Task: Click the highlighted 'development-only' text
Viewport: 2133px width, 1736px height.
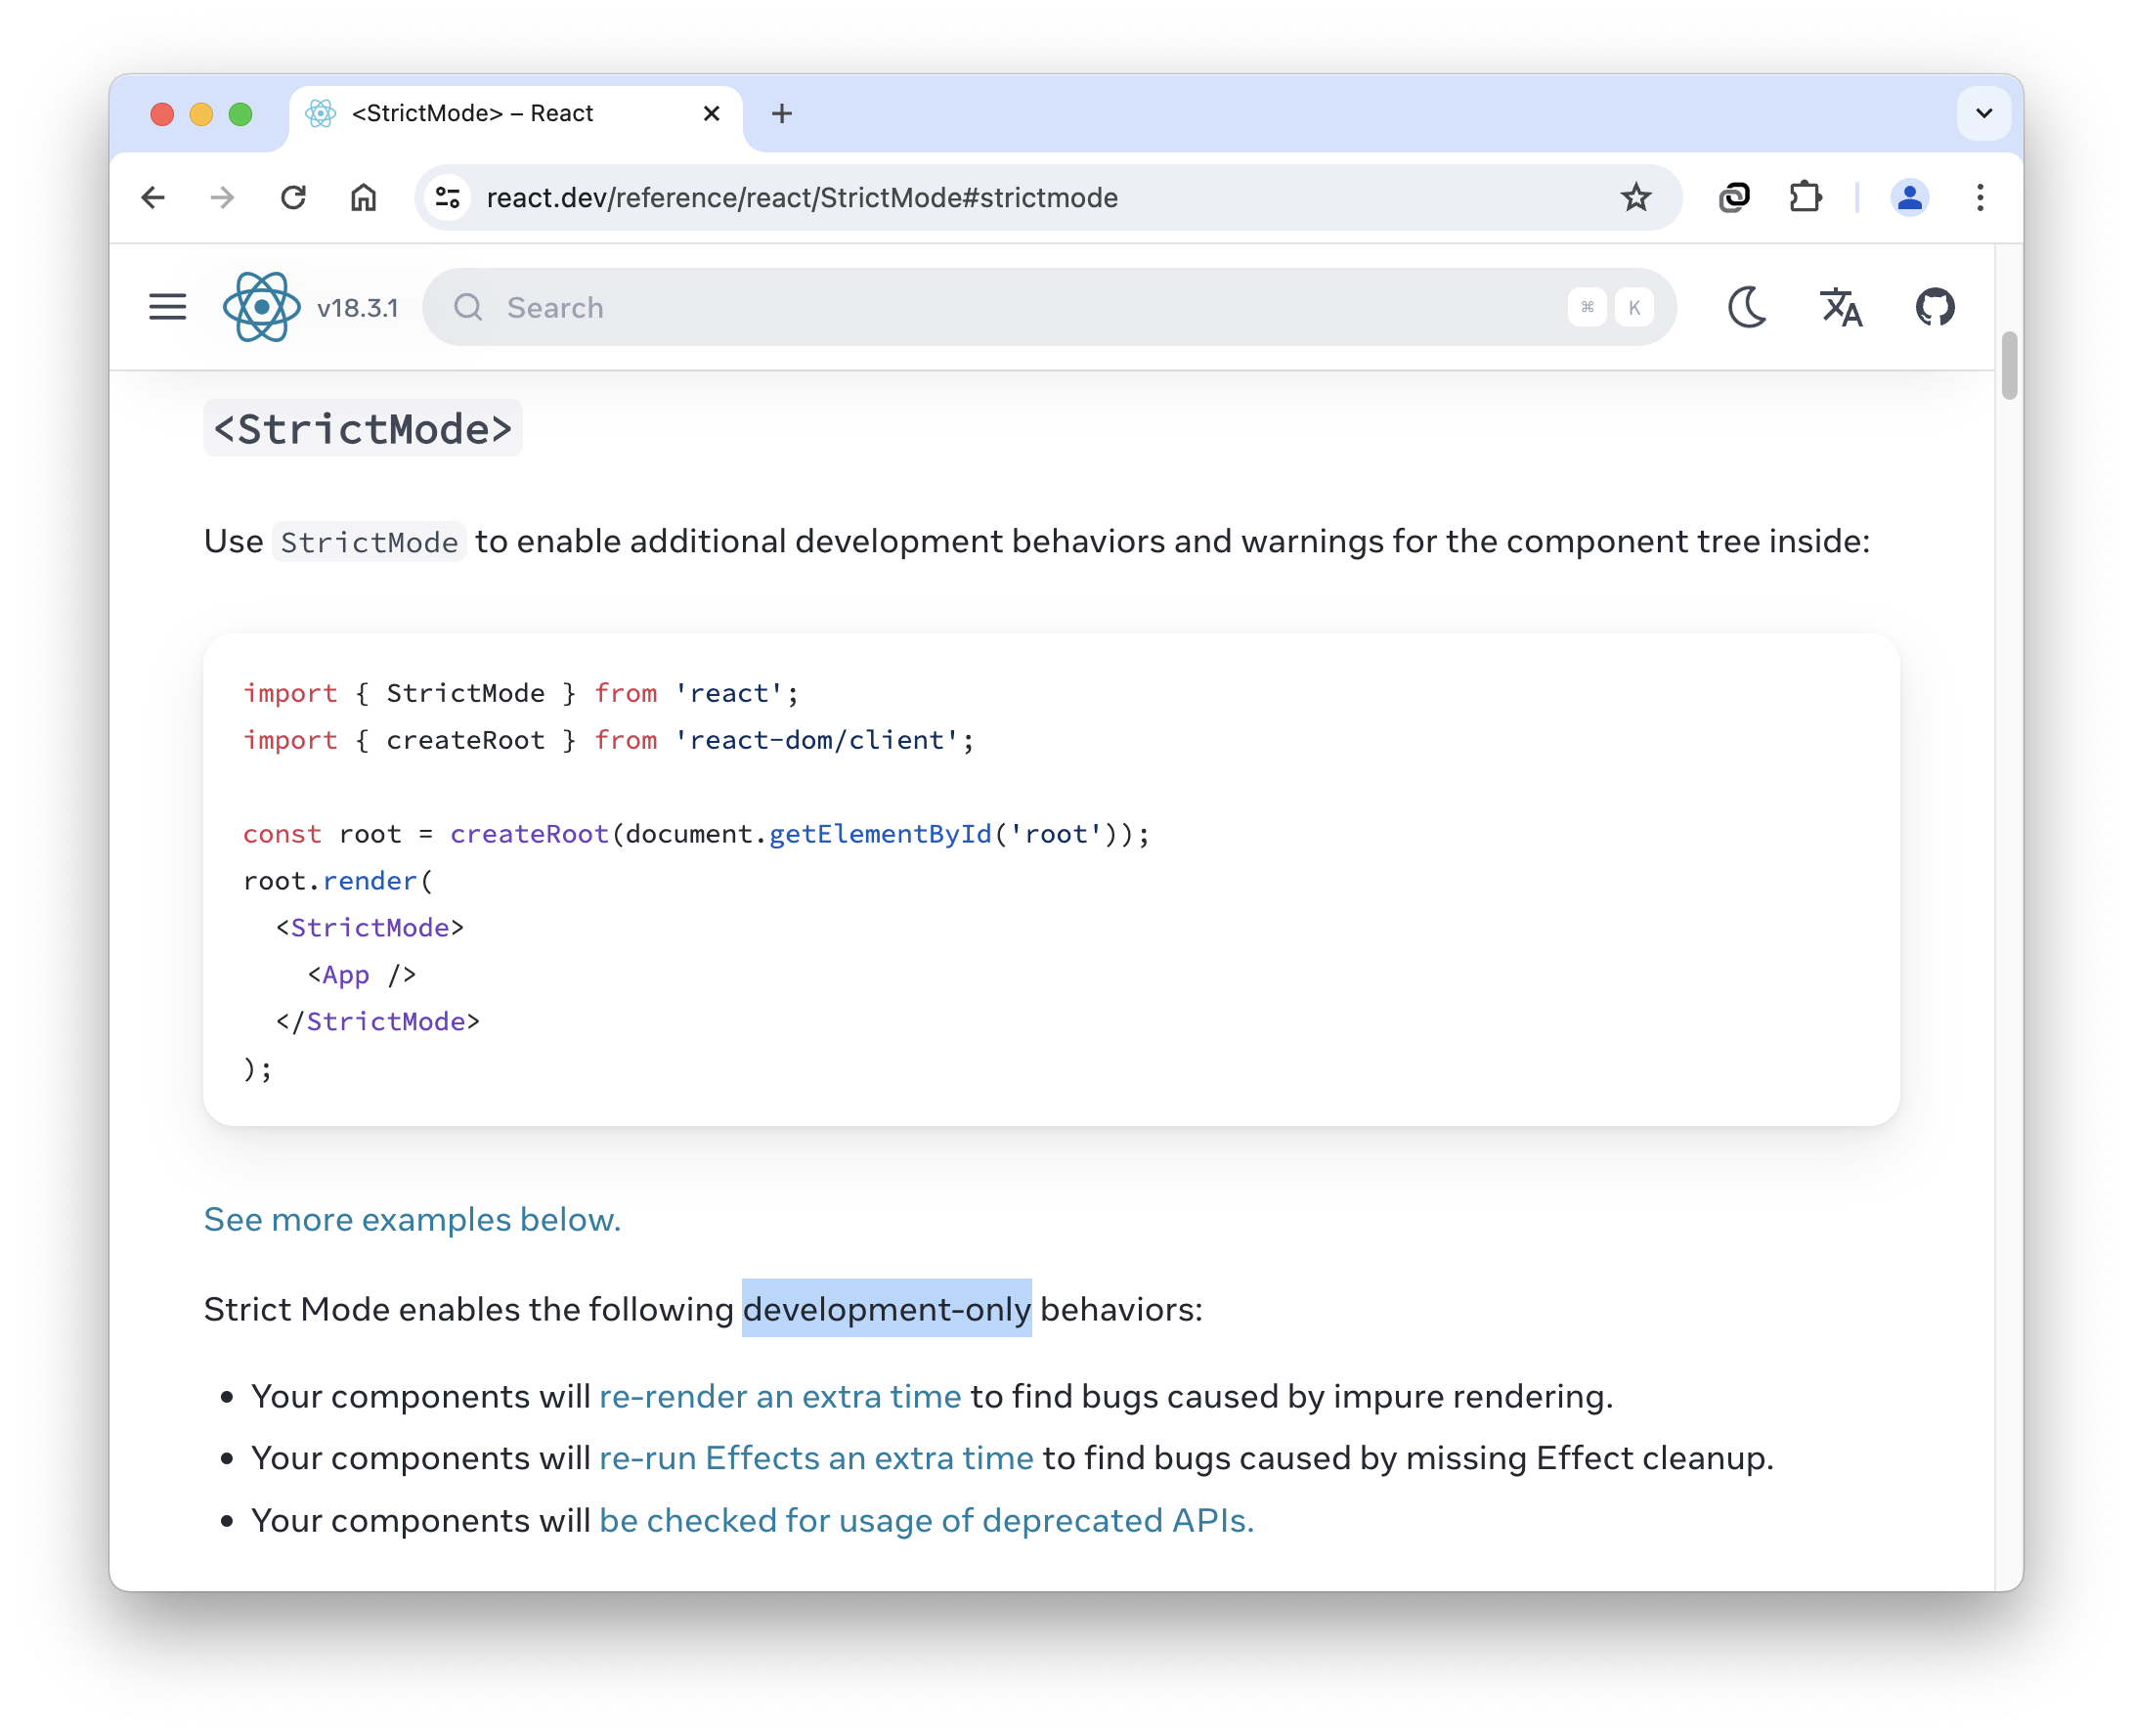Action: coord(886,1309)
